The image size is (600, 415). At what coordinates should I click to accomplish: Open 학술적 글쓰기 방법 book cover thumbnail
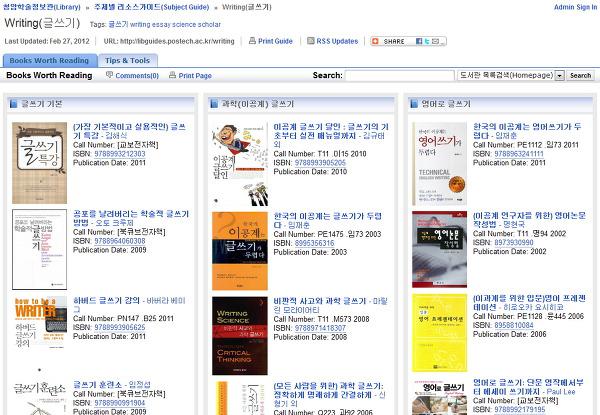pos(39,249)
